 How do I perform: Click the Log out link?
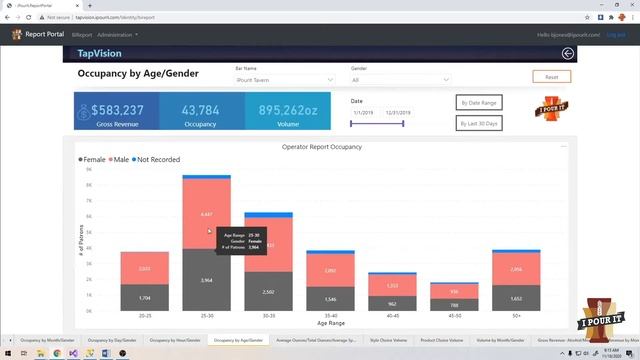[616, 35]
